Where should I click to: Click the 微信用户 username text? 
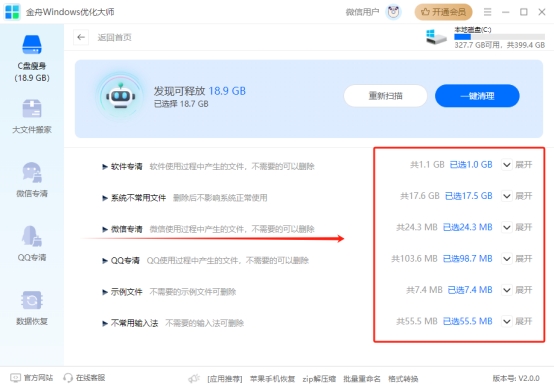coord(362,12)
